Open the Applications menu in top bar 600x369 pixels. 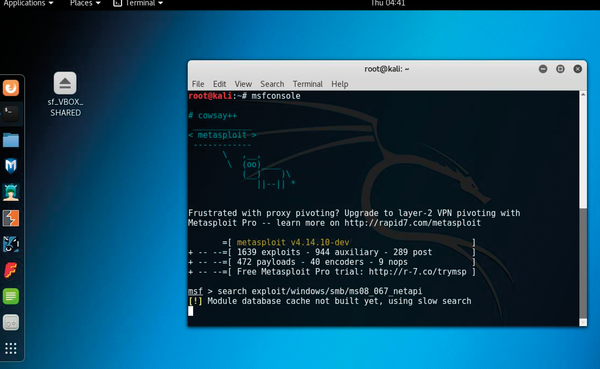pos(28,3)
